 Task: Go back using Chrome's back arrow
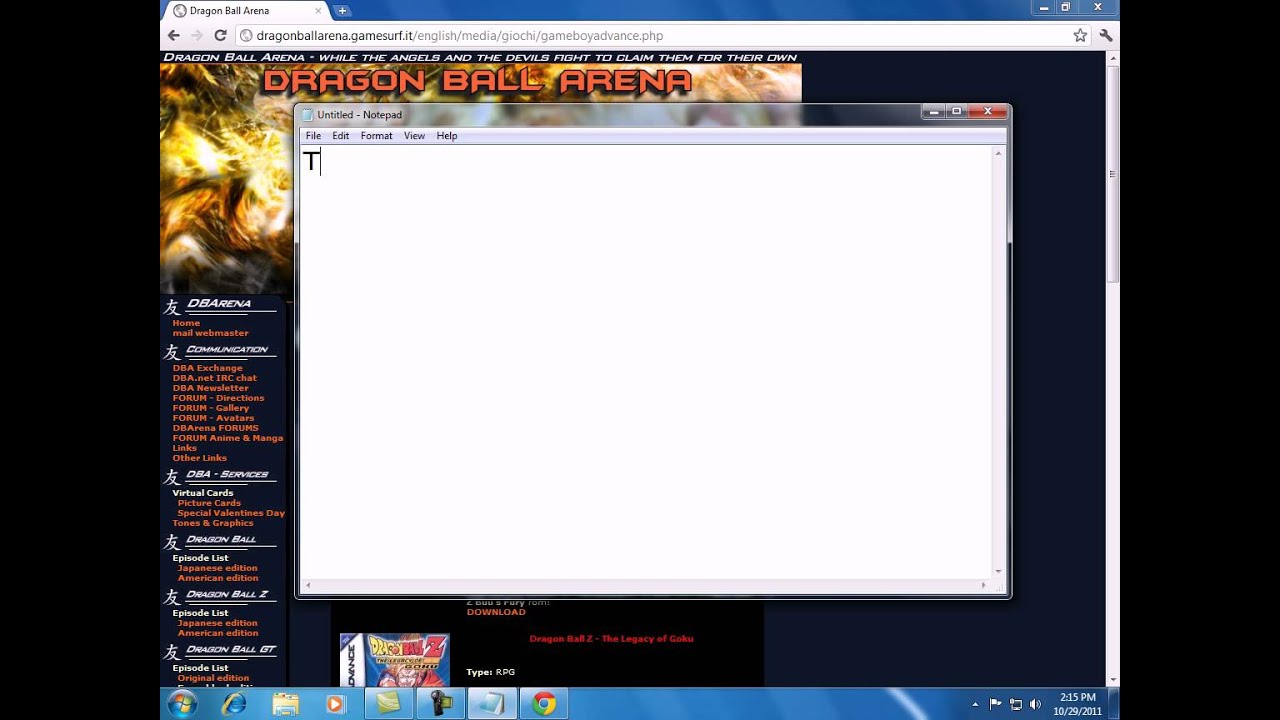click(174, 35)
